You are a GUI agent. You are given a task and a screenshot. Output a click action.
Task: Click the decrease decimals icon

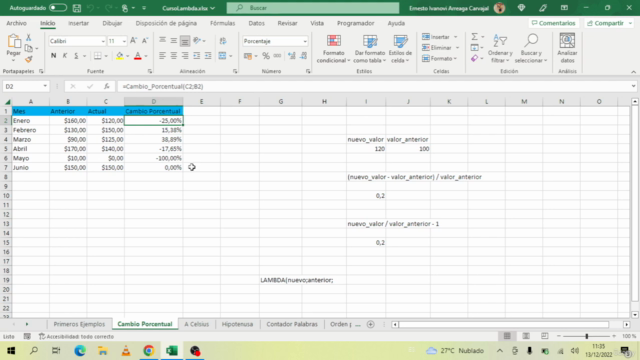[x=303, y=56]
